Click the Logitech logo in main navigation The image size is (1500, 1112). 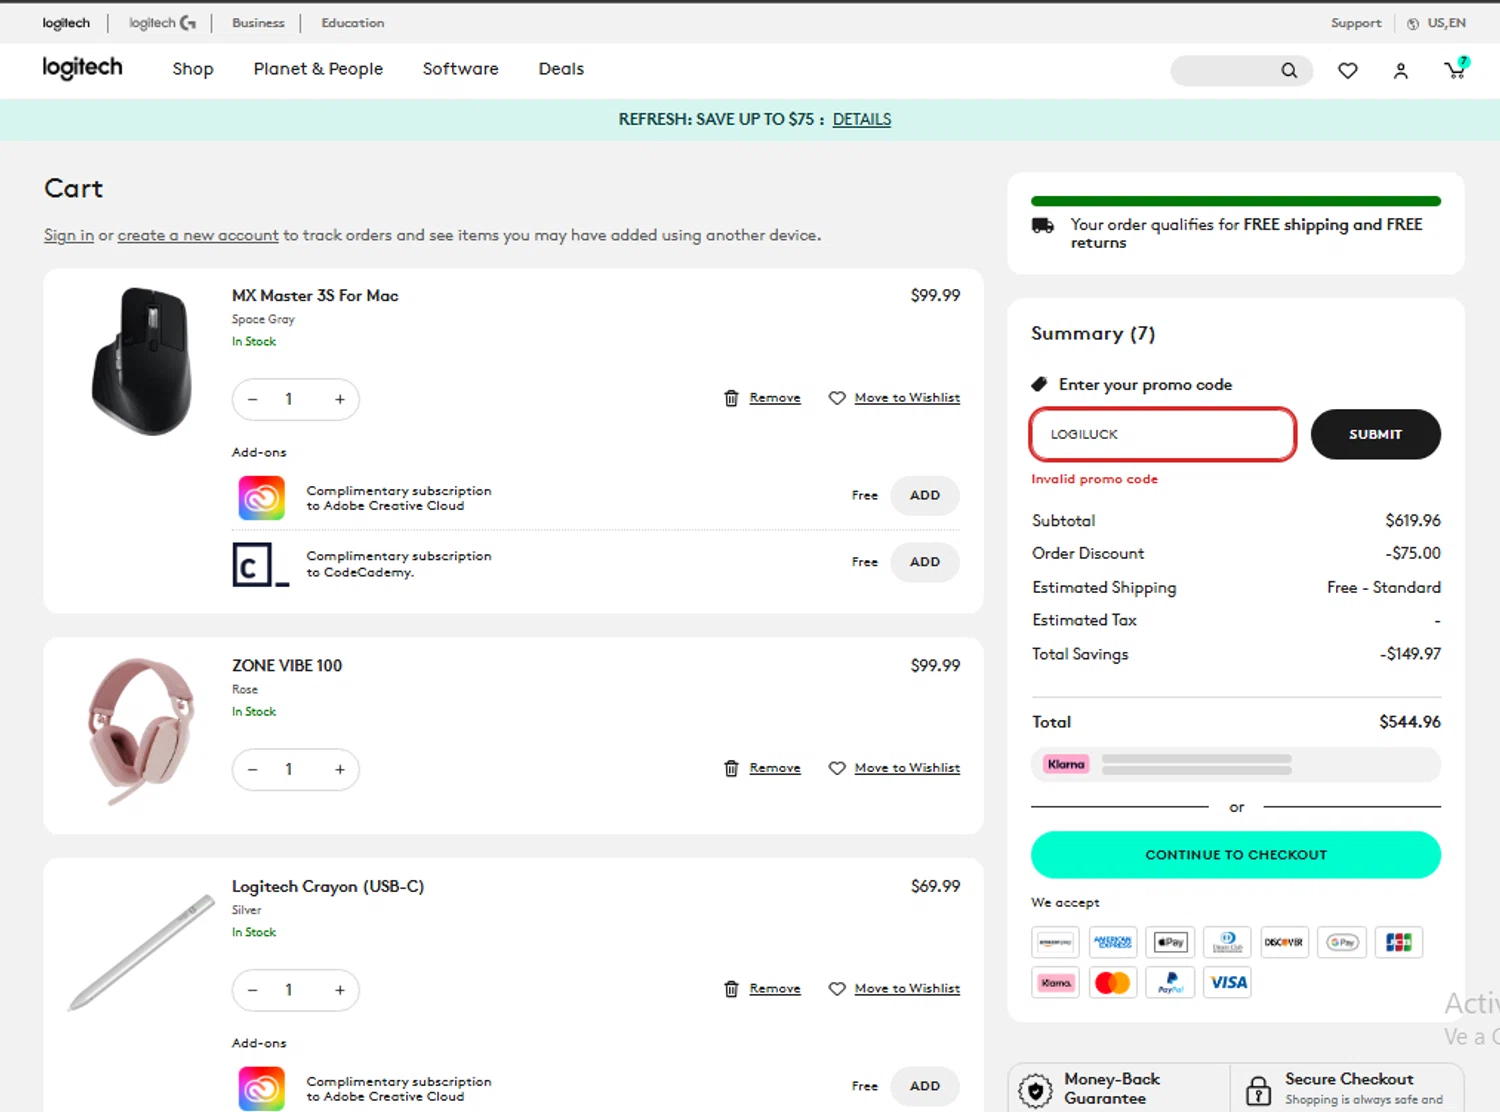pyautogui.click(x=82, y=68)
